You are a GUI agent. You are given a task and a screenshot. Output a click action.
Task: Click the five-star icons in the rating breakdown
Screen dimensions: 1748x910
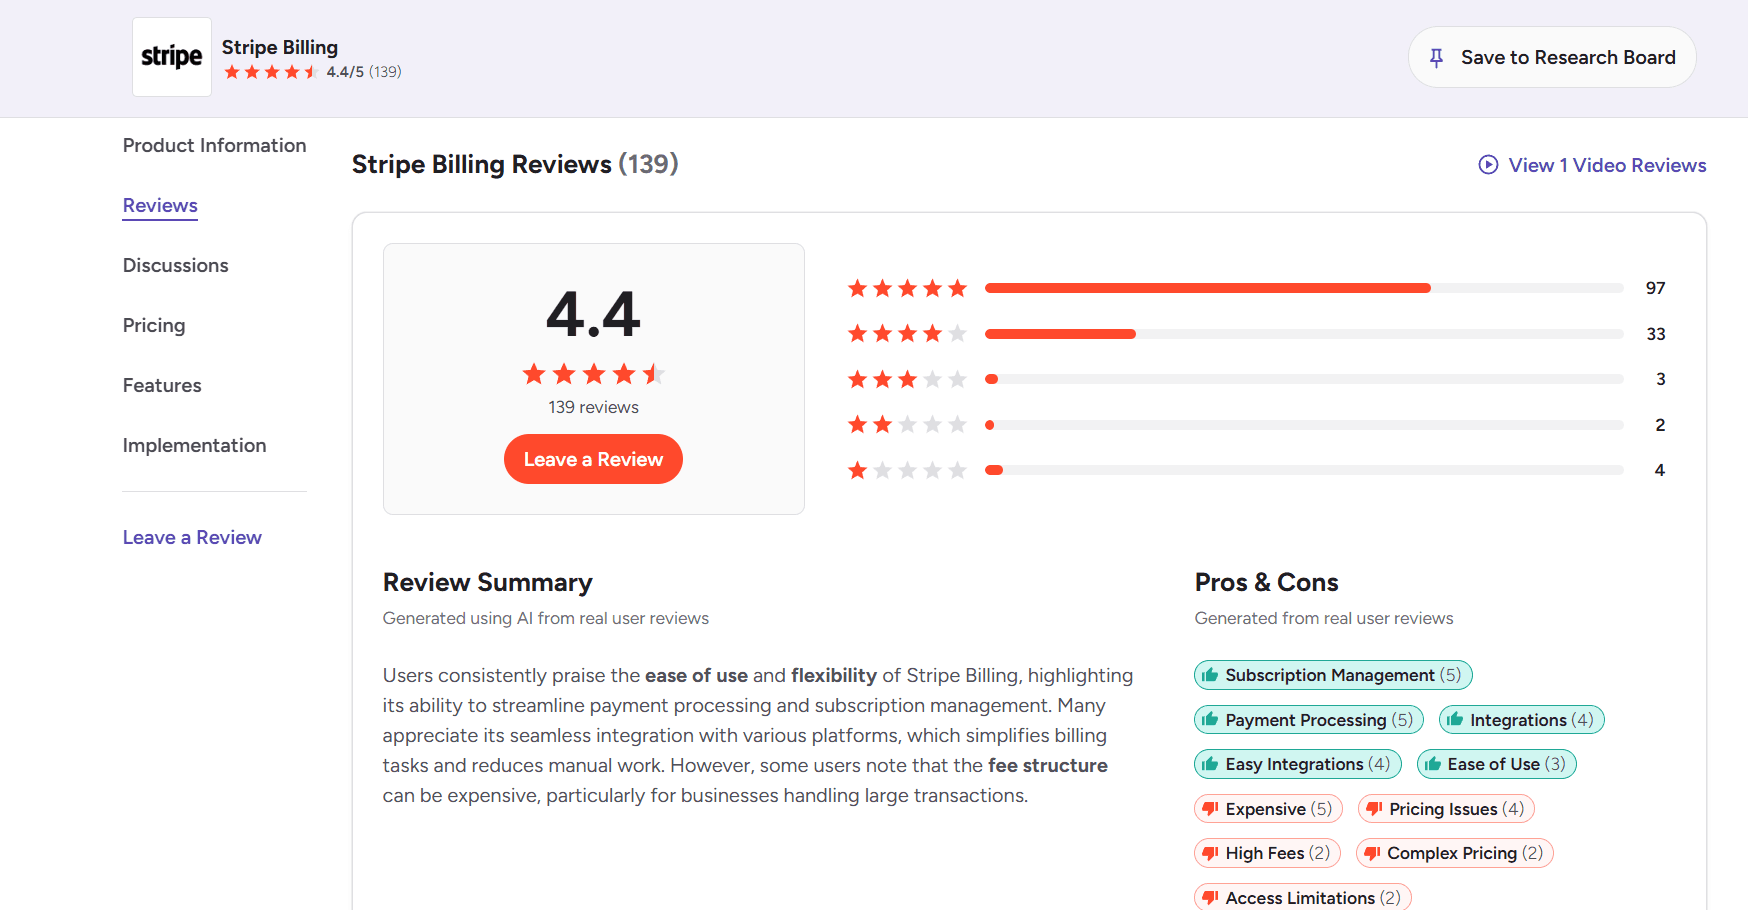[x=907, y=288]
